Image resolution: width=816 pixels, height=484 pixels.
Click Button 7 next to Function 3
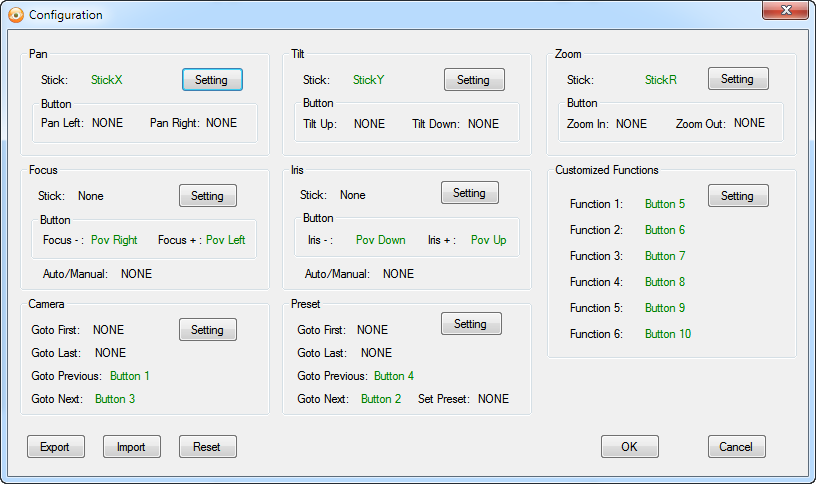665,256
